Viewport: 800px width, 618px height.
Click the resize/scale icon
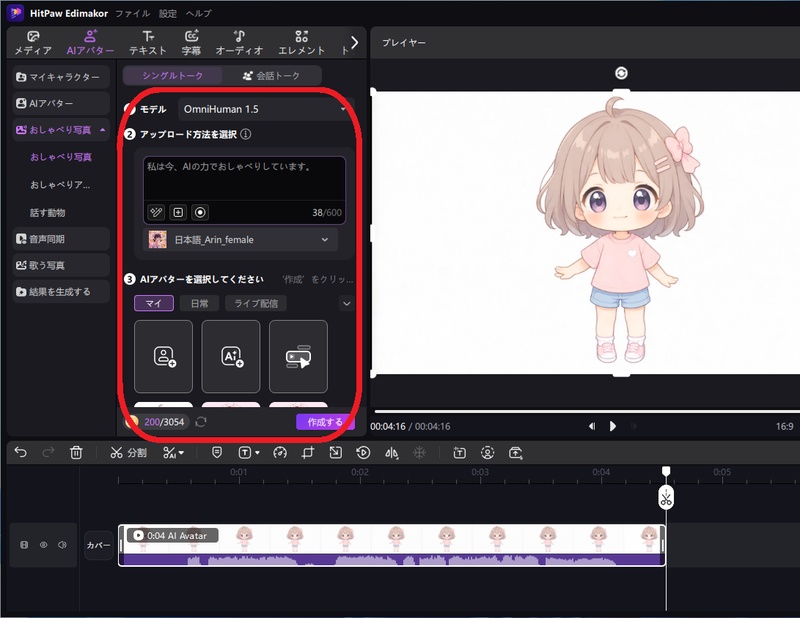(336, 453)
